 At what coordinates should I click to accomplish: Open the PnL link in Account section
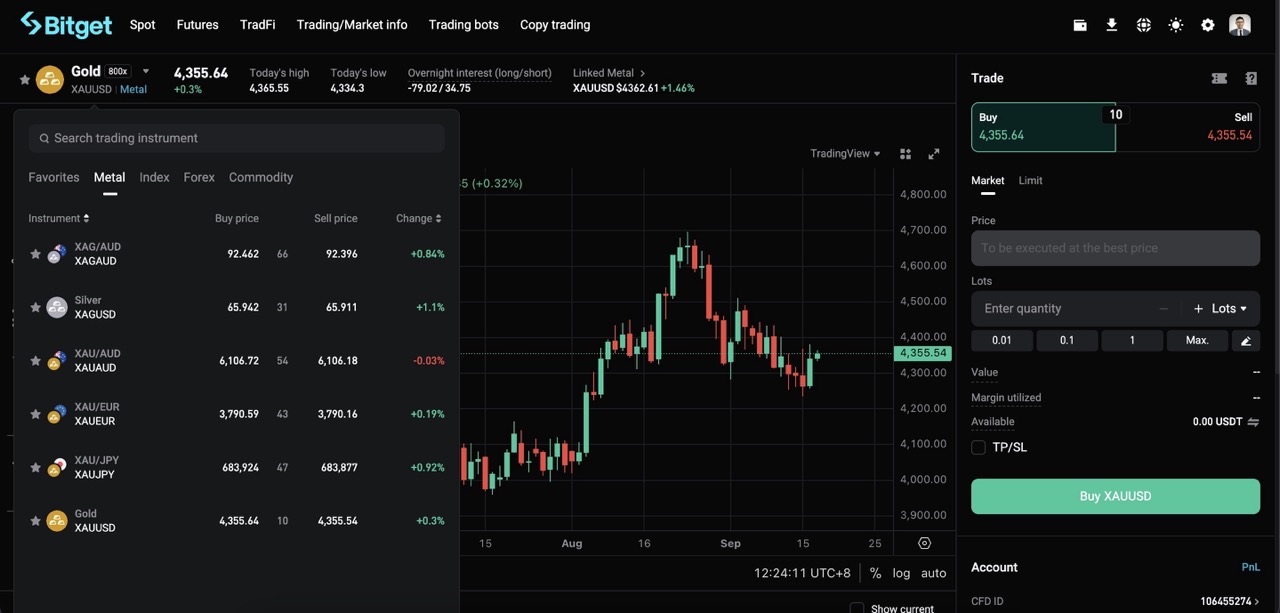(x=1250, y=567)
